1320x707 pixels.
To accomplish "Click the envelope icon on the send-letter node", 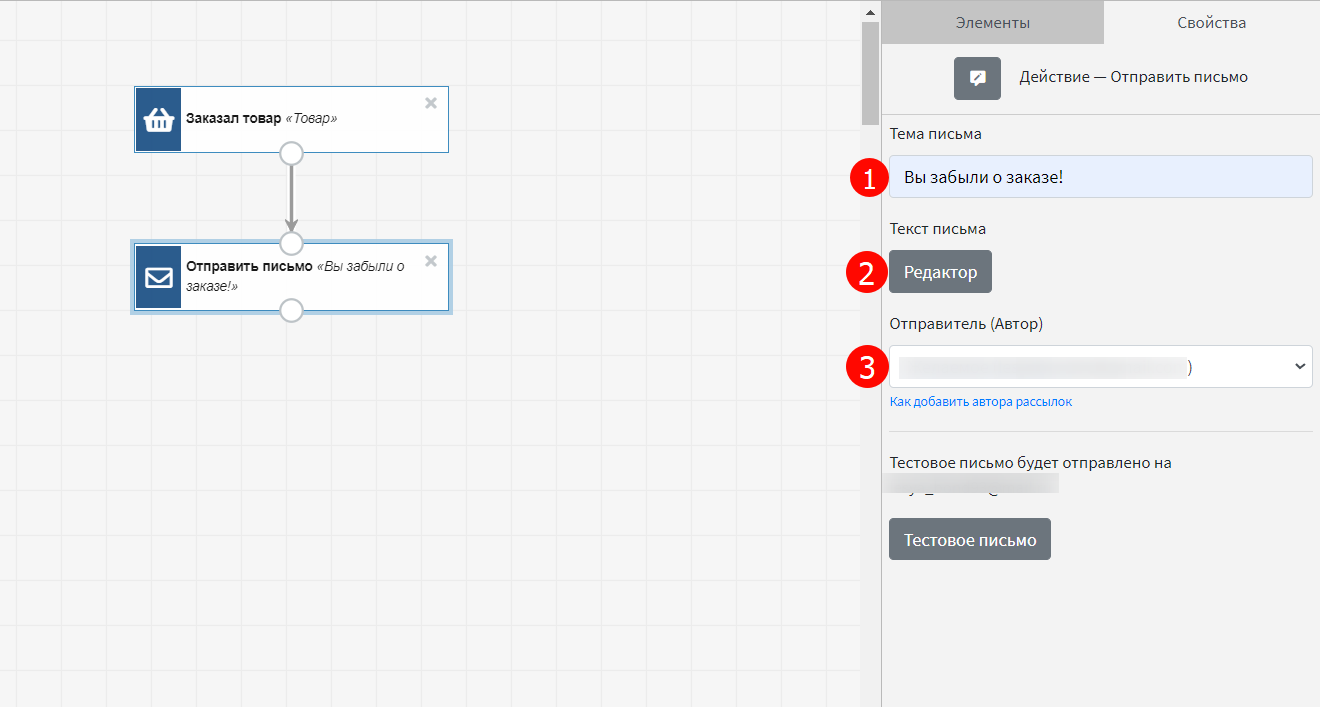I will [158, 277].
